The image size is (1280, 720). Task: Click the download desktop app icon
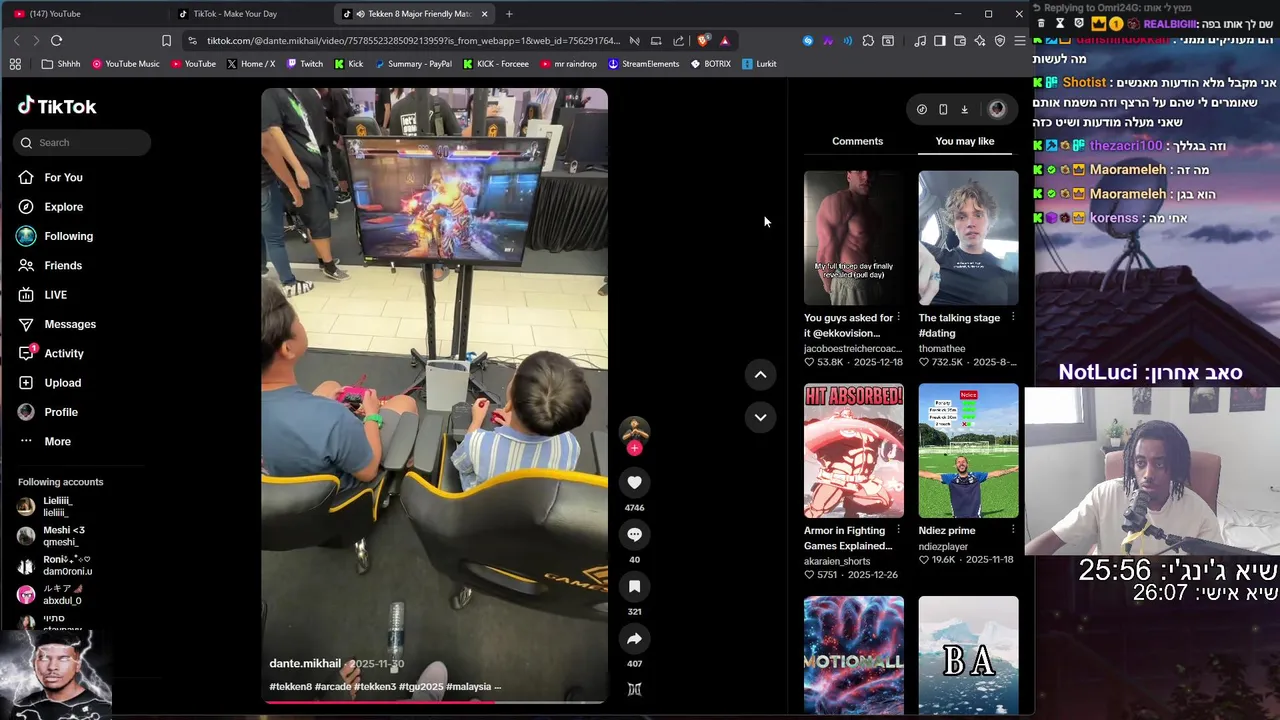click(964, 109)
